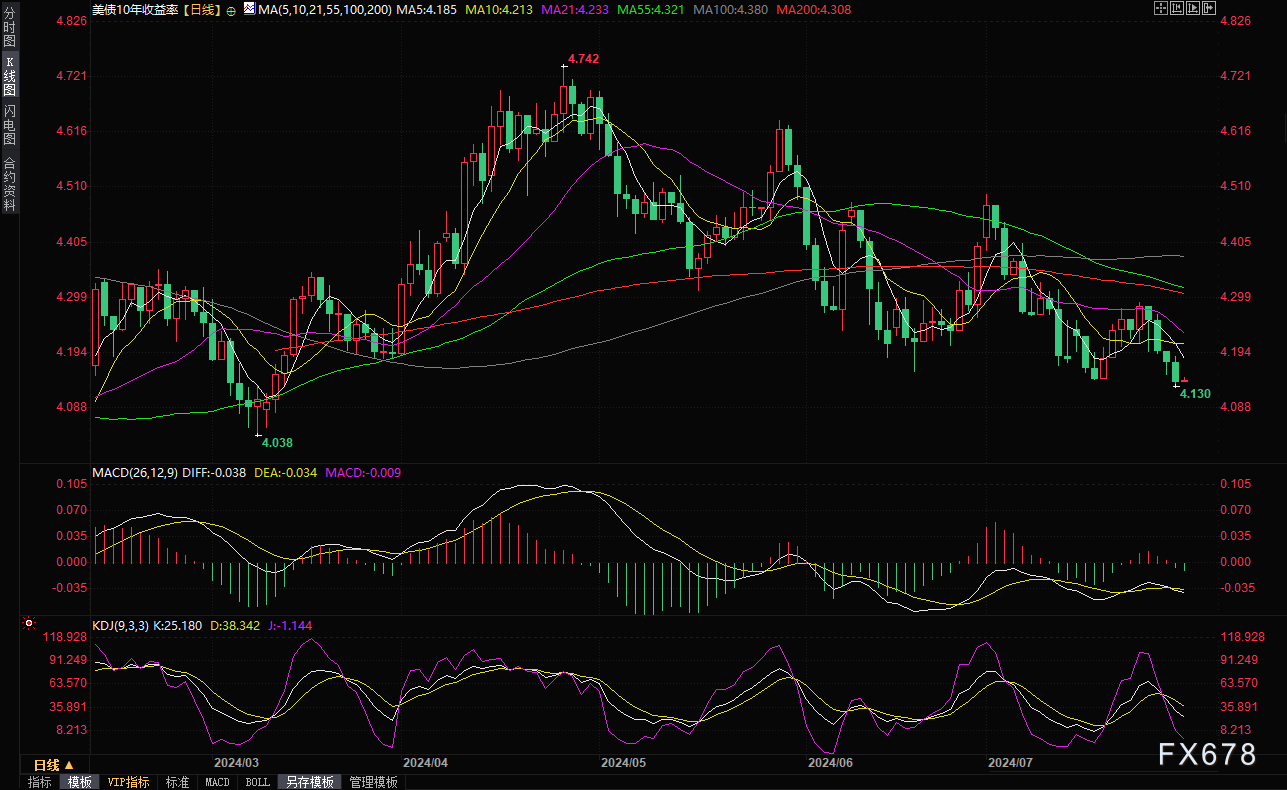Select the MACD template button
This screenshot has height=790, width=1287.
click(217, 782)
